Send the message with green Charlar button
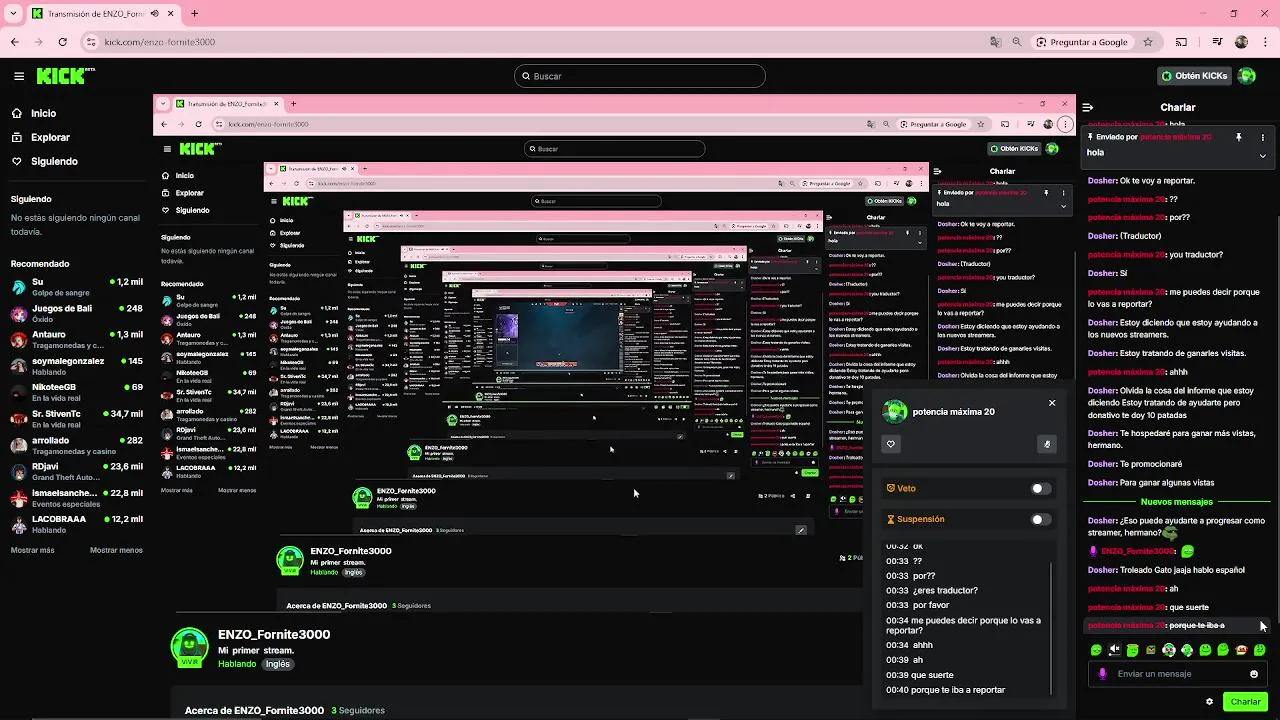Image resolution: width=1280 pixels, height=720 pixels. pos(1245,702)
